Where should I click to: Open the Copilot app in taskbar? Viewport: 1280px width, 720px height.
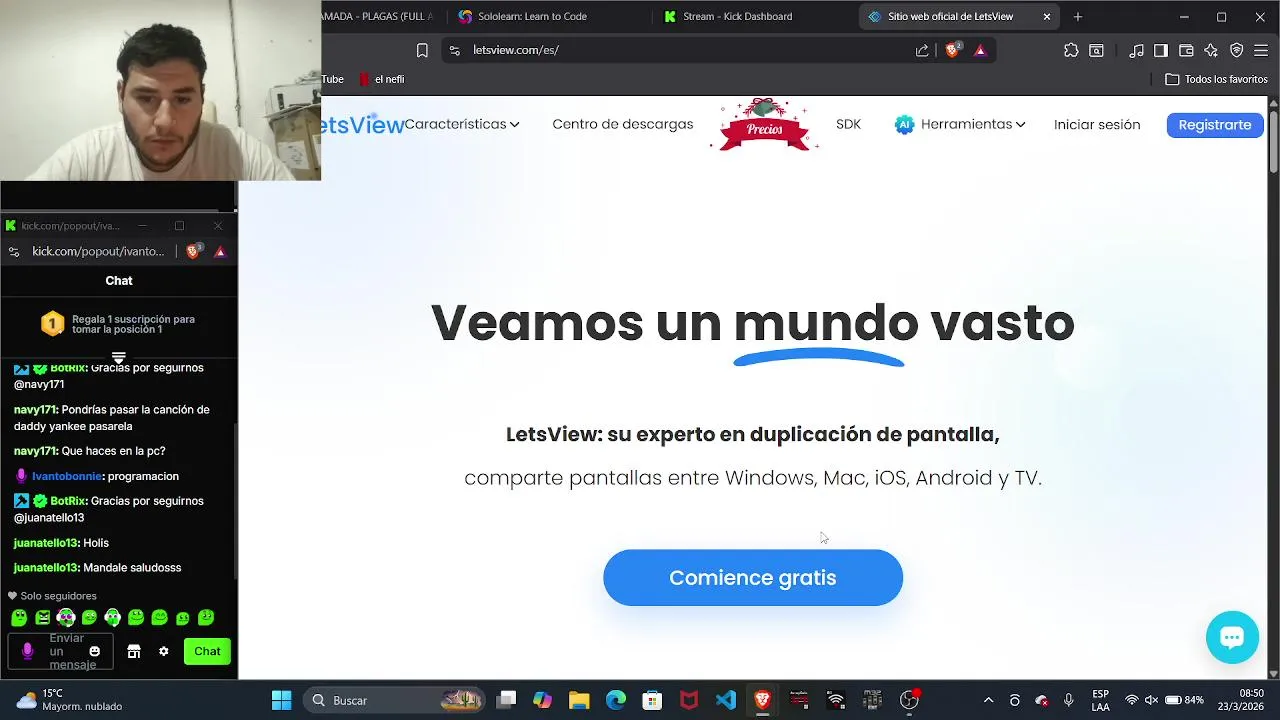click(x=542, y=700)
